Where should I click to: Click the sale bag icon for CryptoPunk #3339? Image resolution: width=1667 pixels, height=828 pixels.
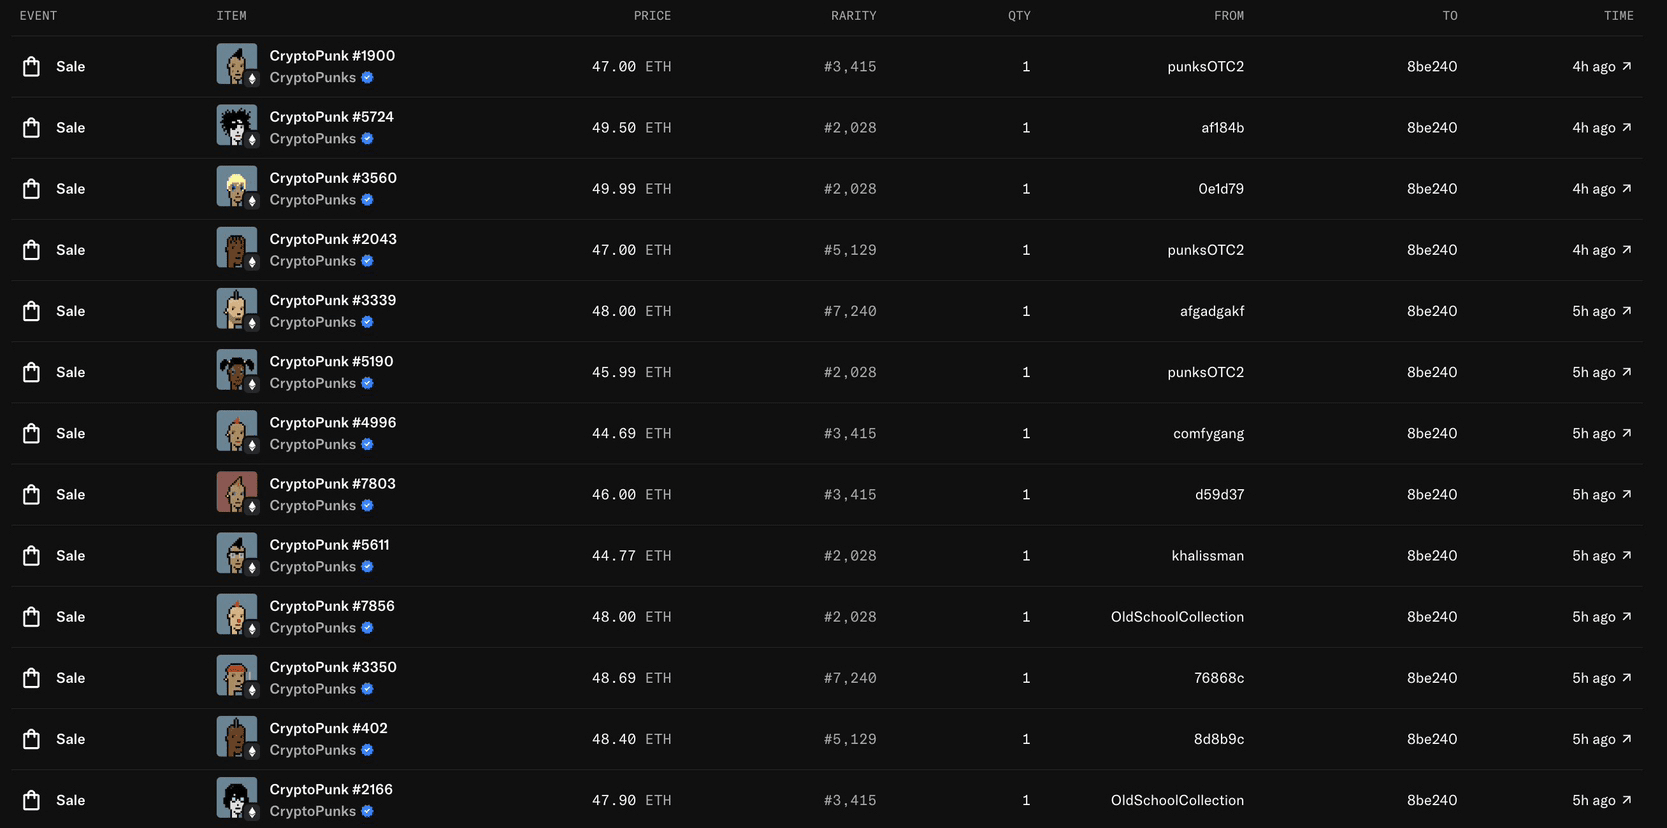tap(32, 311)
